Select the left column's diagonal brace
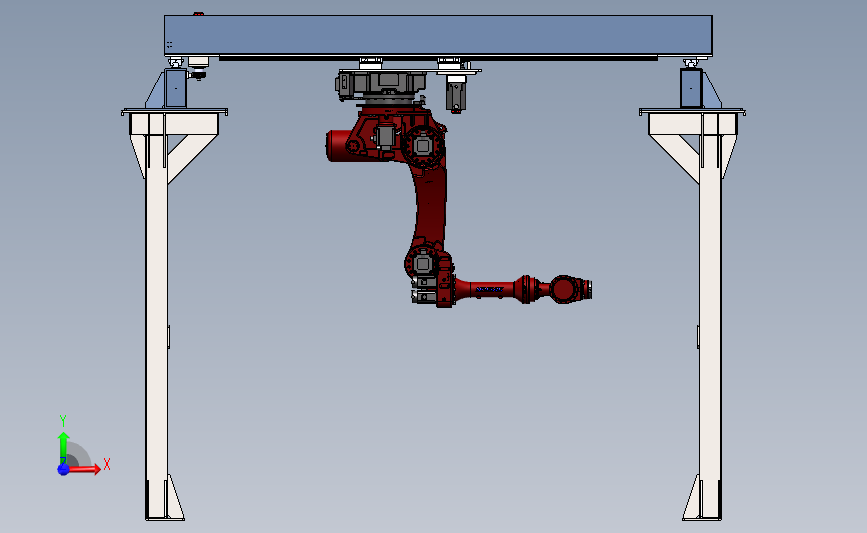867x533 pixels. (191, 157)
